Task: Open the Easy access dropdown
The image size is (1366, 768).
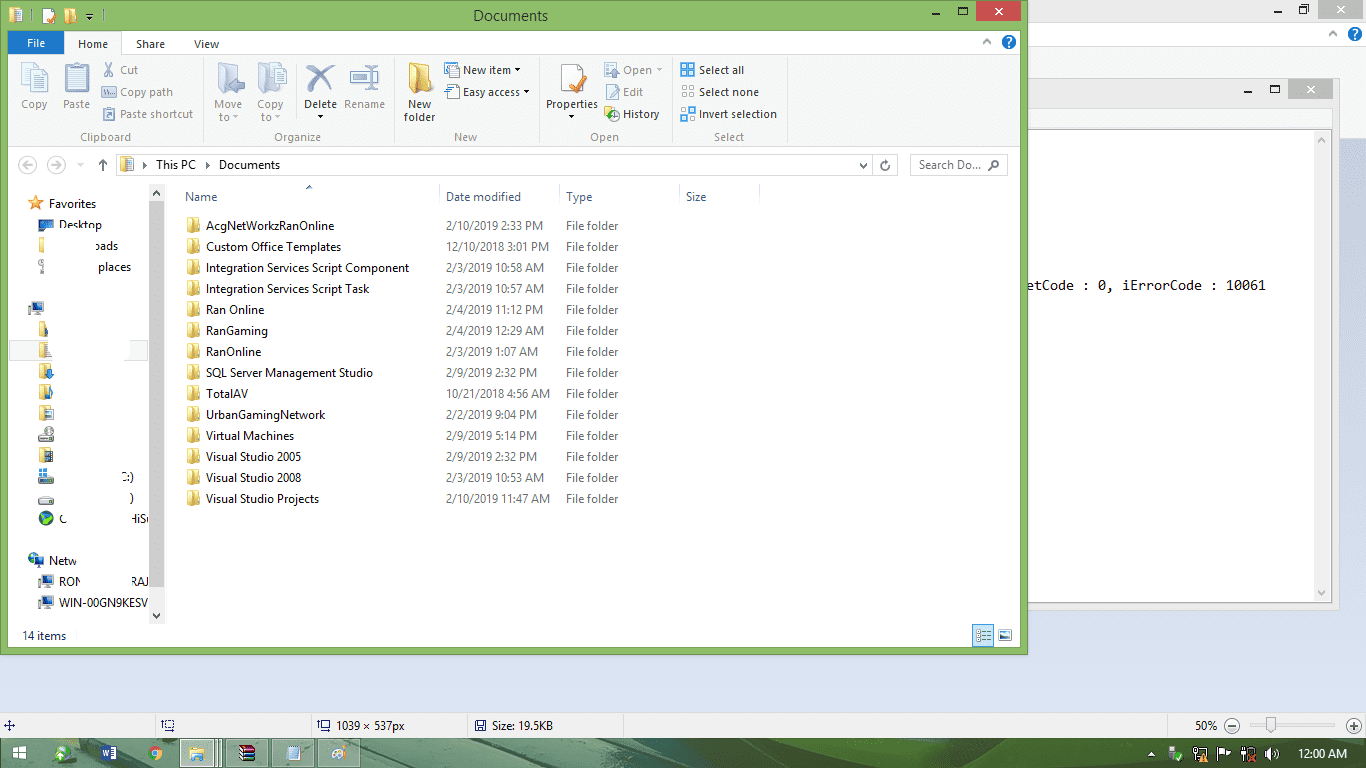Action: 487,92
